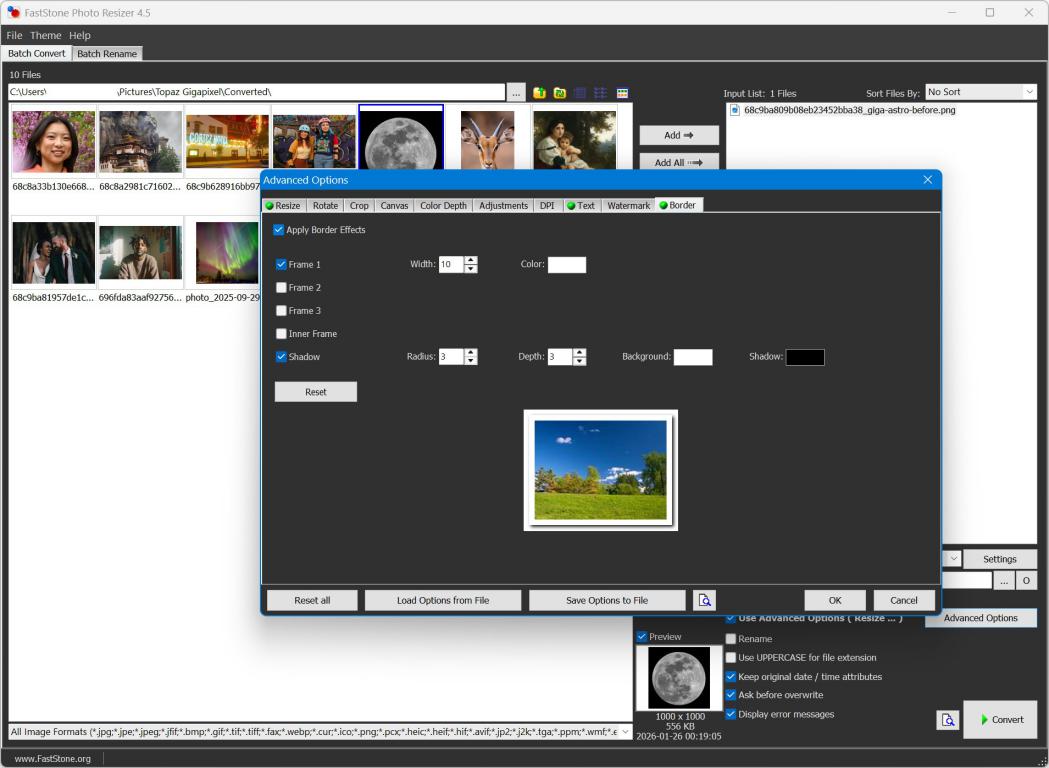Toggle the Inner Frame checkbox

(281, 334)
